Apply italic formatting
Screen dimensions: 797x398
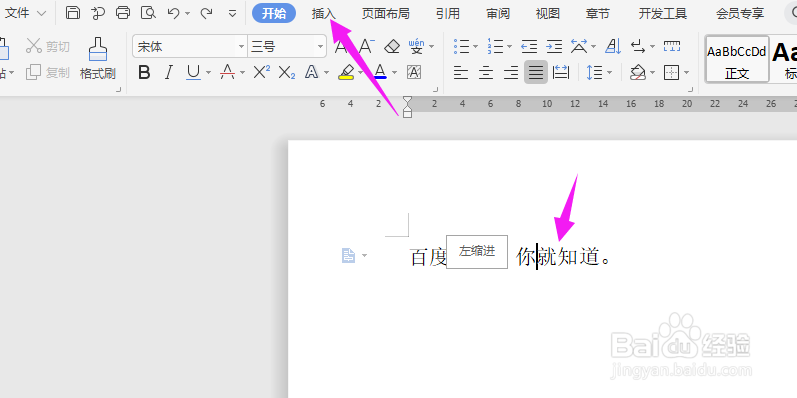[x=169, y=73]
